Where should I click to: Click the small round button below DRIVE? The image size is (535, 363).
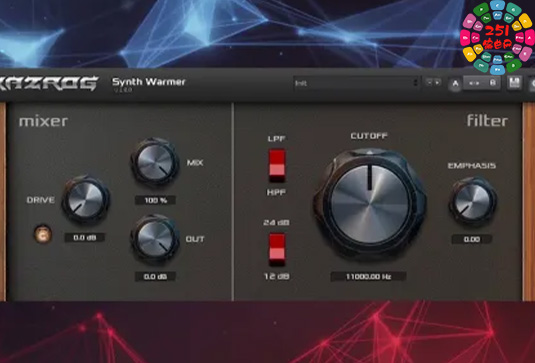[x=43, y=234]
